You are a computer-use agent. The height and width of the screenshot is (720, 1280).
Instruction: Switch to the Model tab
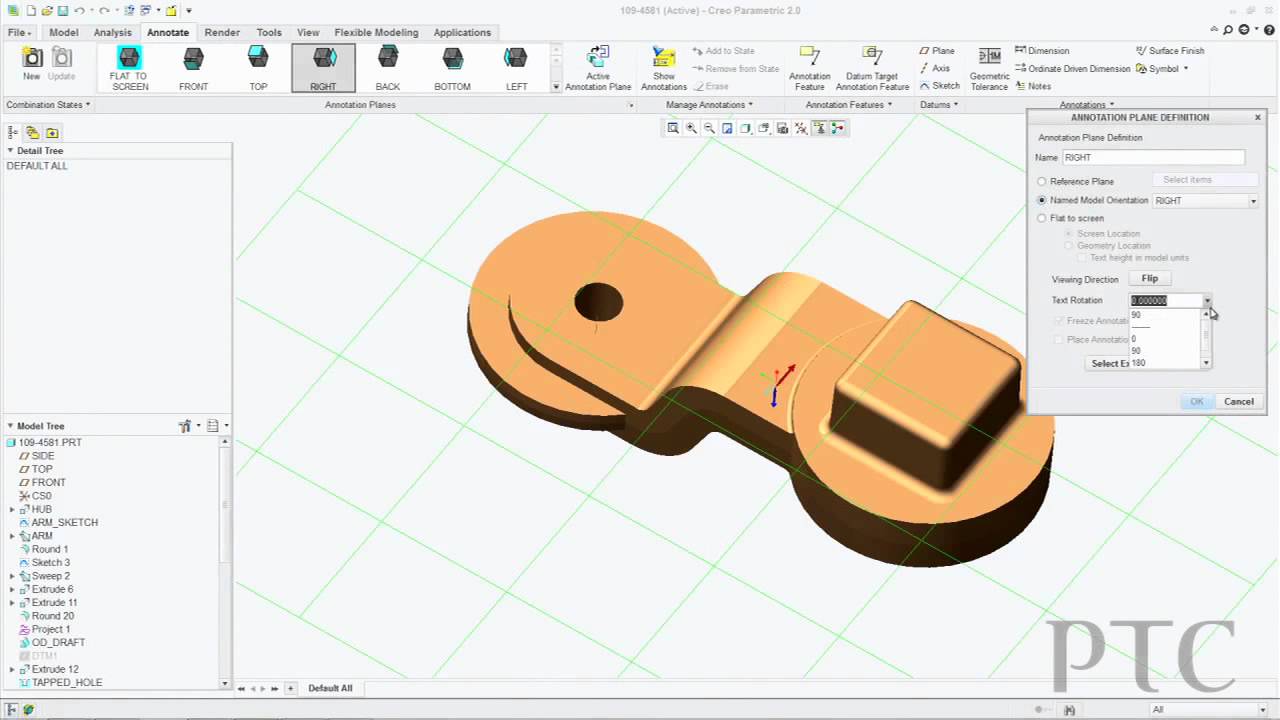click(x=64, y=32)
